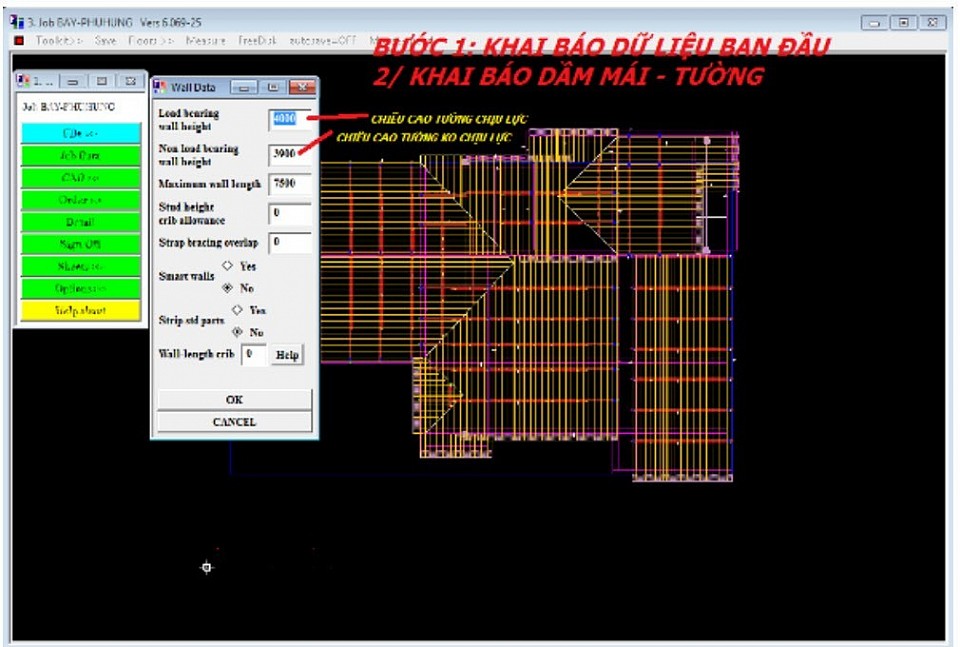The image size is (960, 647).
Task: Open the yellow Help about button
Action: [x=80, y=311]
